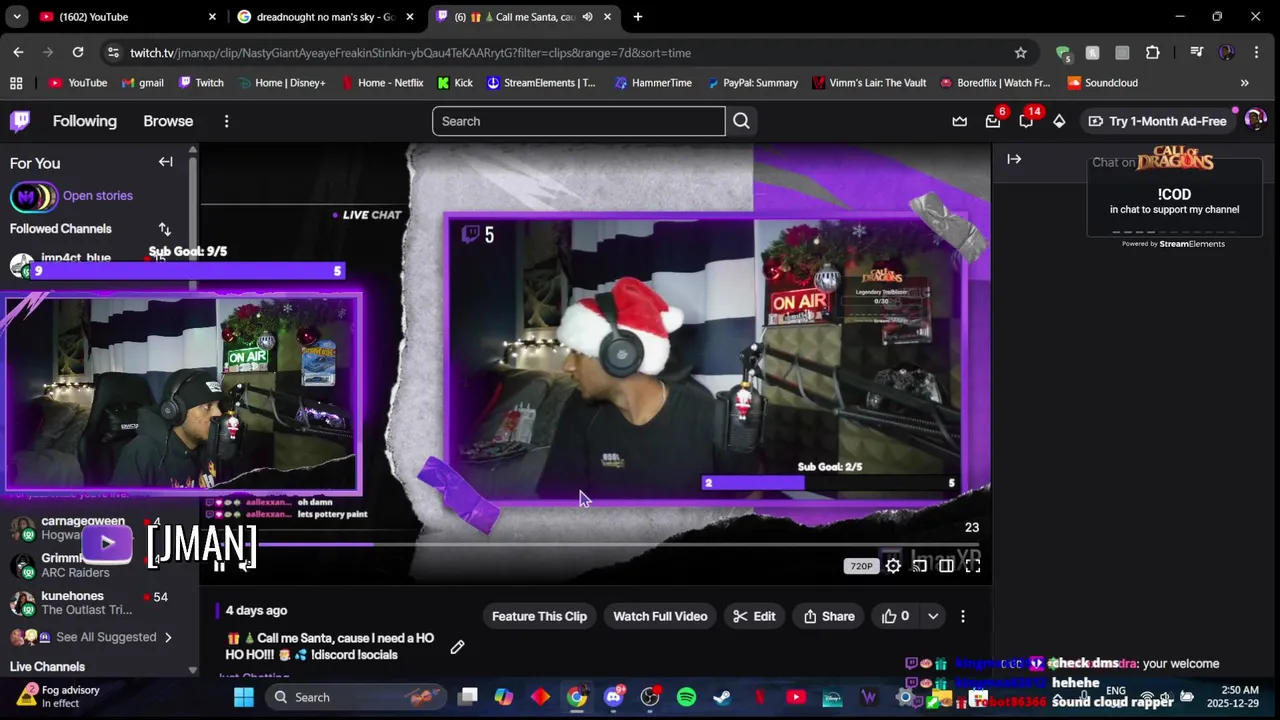Open the Twitch inbox with 6 badge
Viewport: 1280px width, 720px height.
[993, 121]
